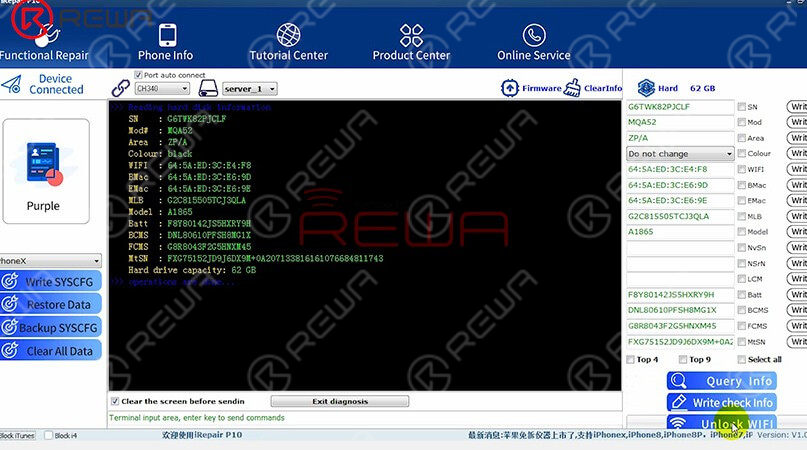The height and width of the screenshot is (450, 807).
Task: Click the Write SYSCFG button
Action: [x=50, y=282]
